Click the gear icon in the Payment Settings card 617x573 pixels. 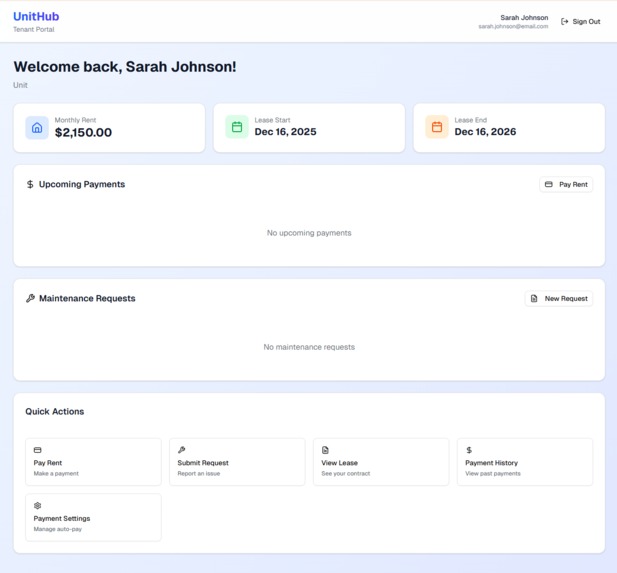pyautogui.click(x=37, y=505)
